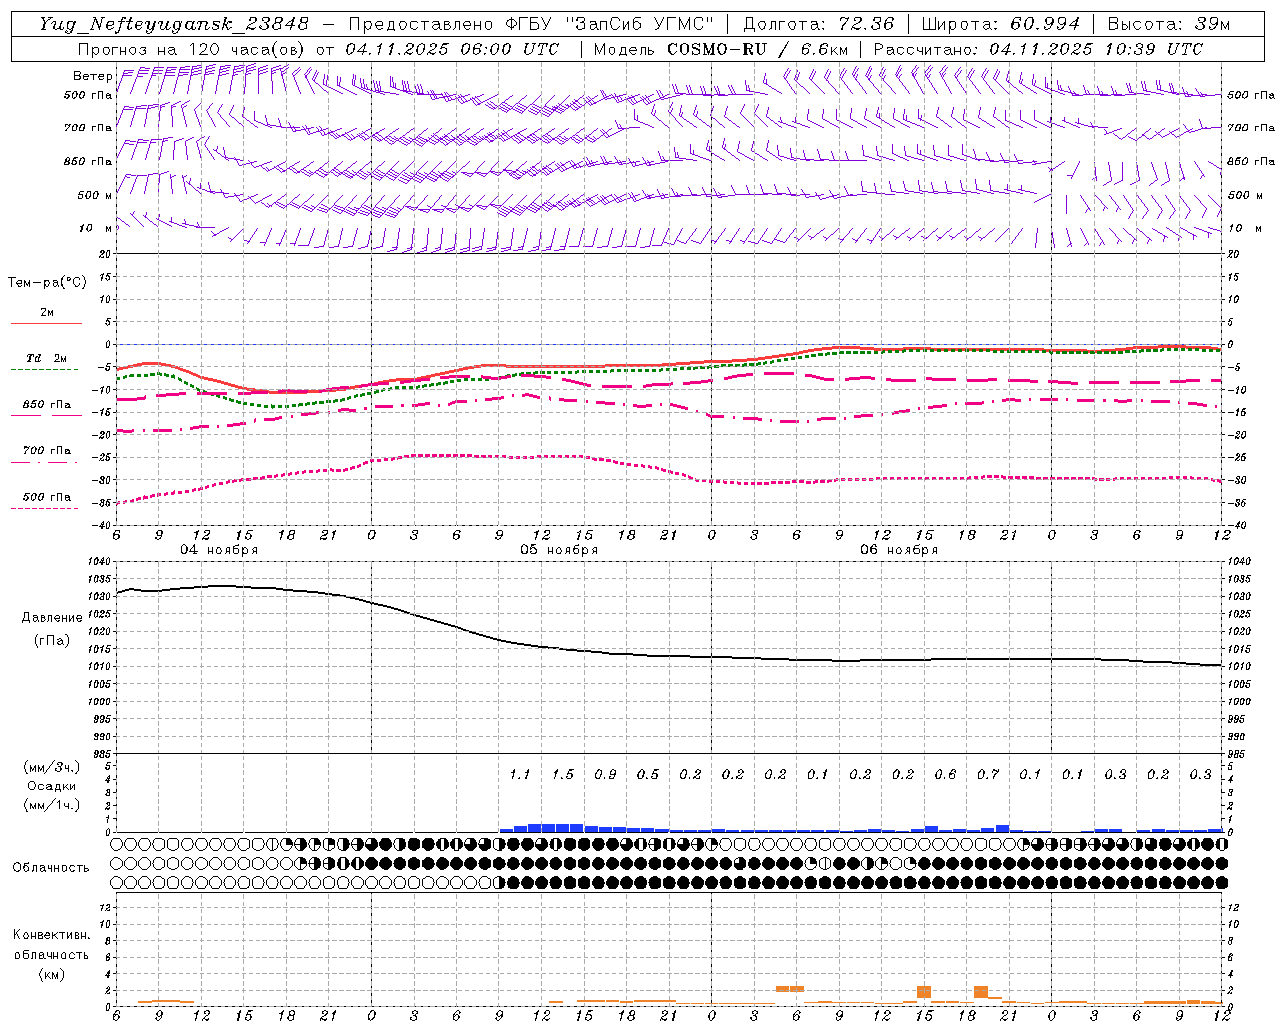
Task: Click the Тем-ра(°C) axis title
Action: pyautogui.click(x=47, y=283)
